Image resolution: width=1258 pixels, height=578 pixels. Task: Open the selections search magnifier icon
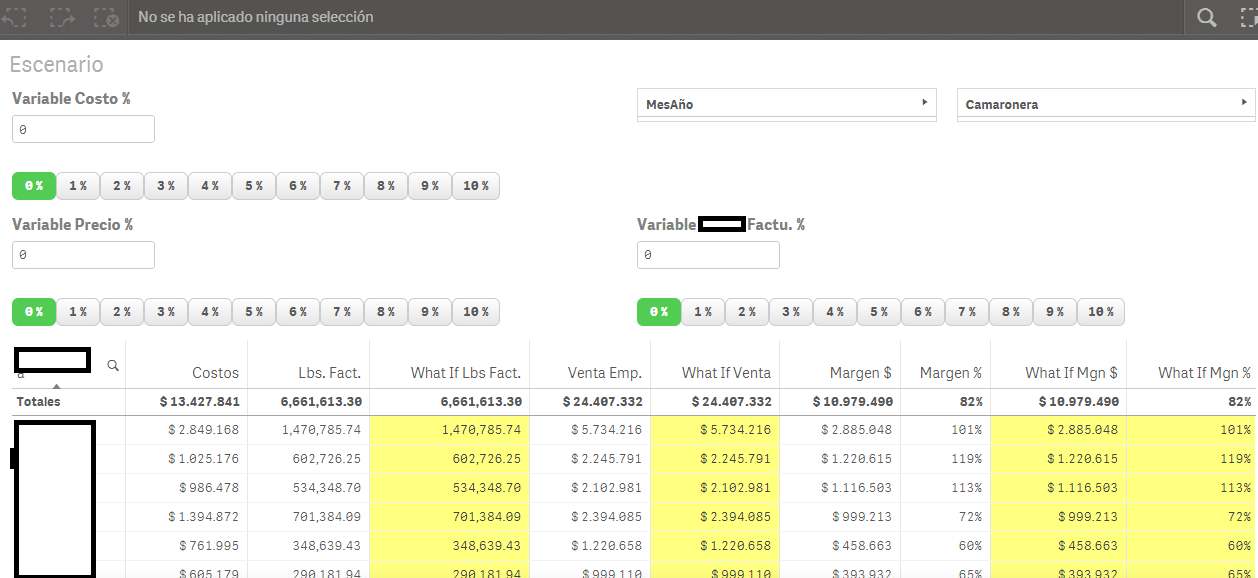[x=1207, y=17]
